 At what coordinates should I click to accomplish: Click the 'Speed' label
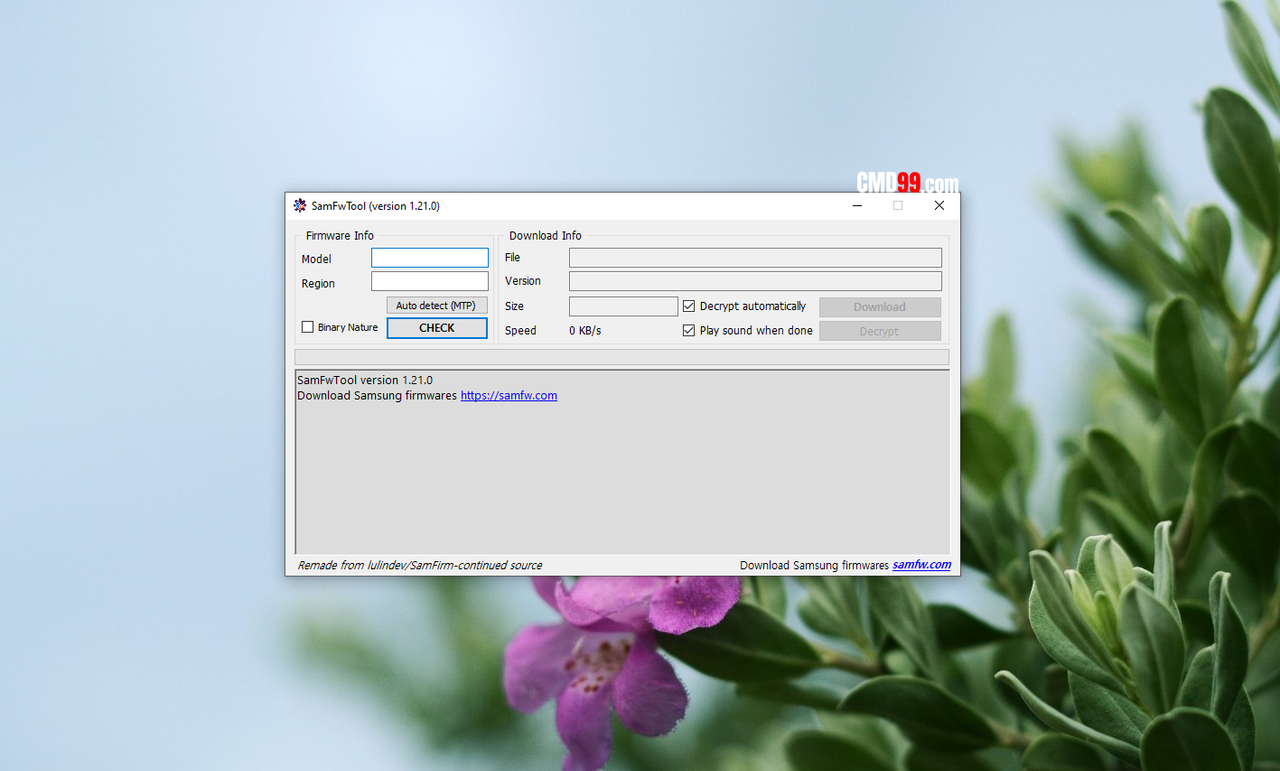[x=520, y=331]
